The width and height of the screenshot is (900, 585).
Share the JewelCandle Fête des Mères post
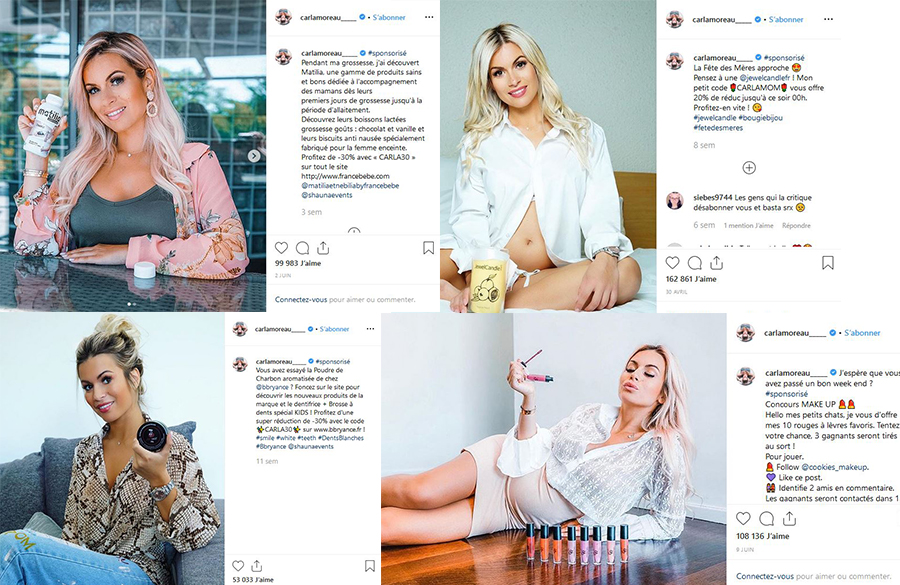point(716,263)
